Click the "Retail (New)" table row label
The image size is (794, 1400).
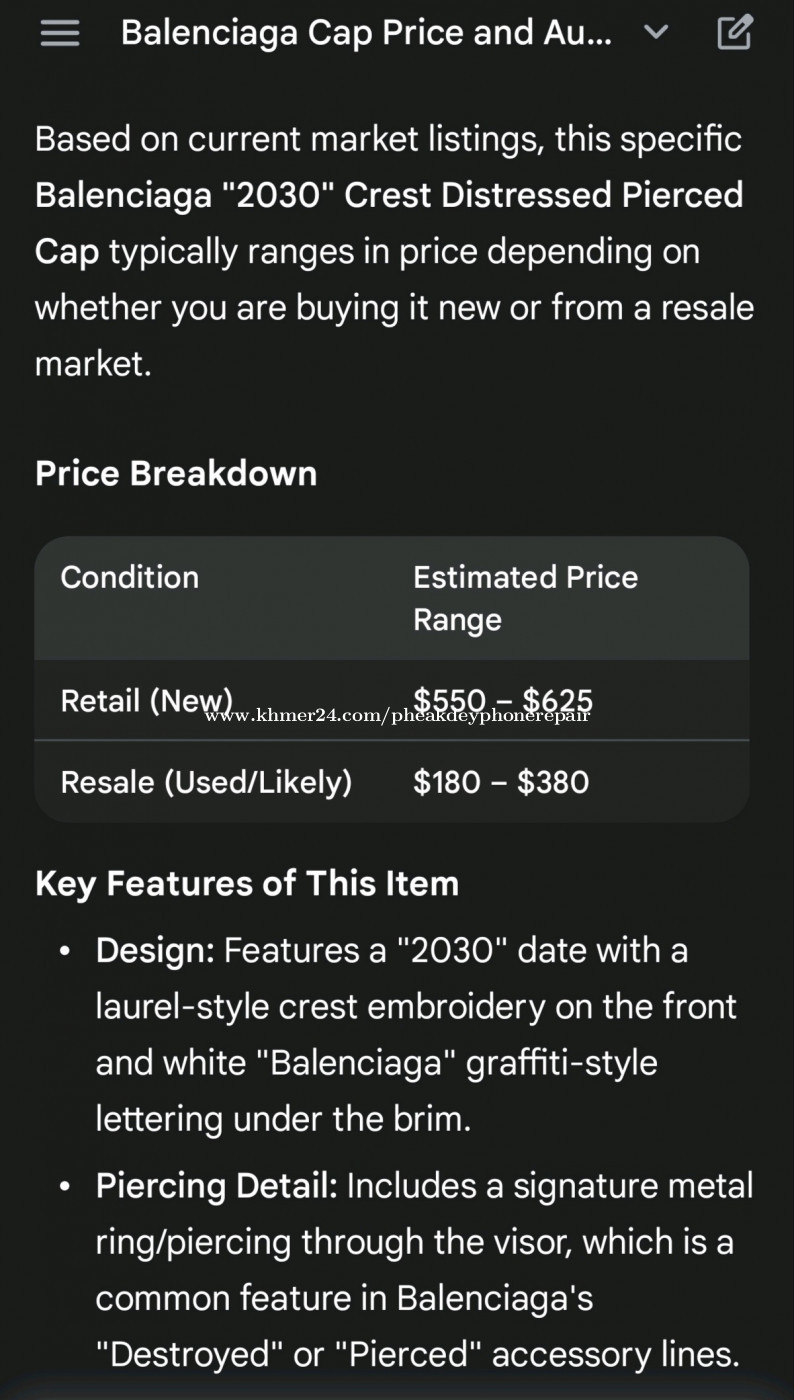click(146, 700)
